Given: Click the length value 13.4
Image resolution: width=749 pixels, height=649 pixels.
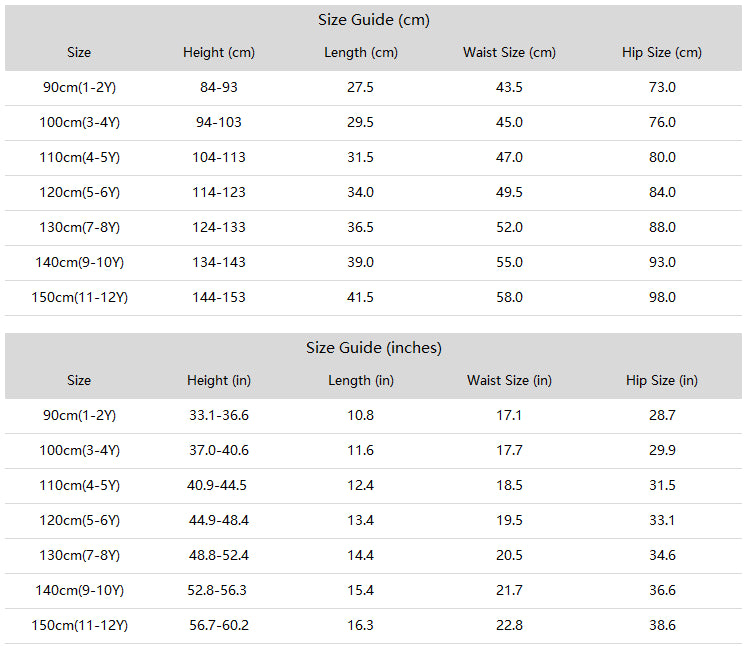Looking at the screenshot, I should pos(360,520).
